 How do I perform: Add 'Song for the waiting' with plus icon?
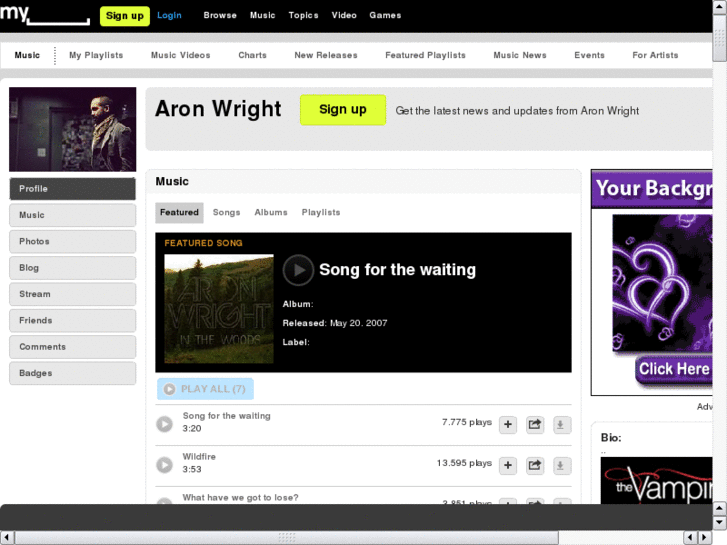[508, 424]
